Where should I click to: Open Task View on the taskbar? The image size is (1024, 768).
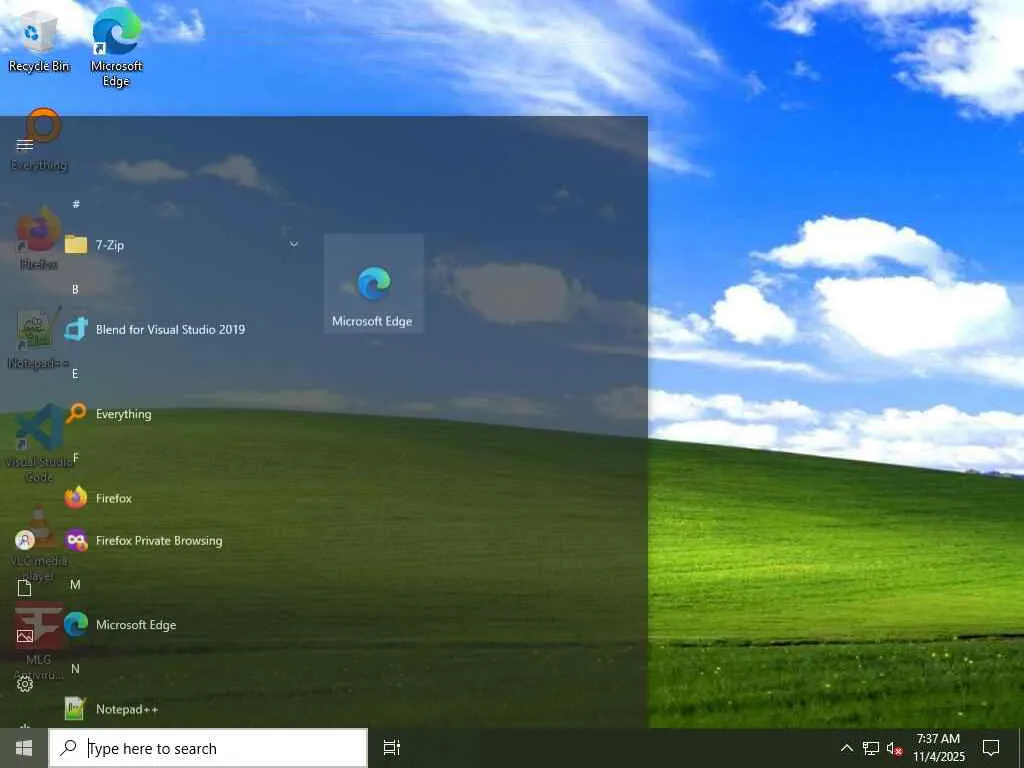click(x=391, y=748)
